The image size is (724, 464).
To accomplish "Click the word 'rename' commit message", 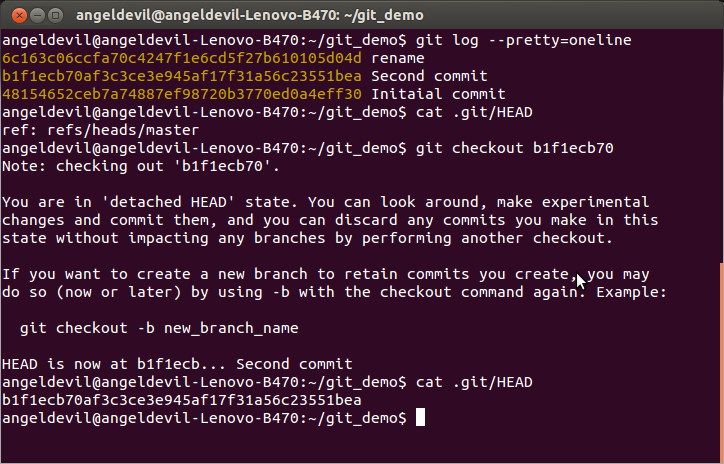I will pos(397,58).
